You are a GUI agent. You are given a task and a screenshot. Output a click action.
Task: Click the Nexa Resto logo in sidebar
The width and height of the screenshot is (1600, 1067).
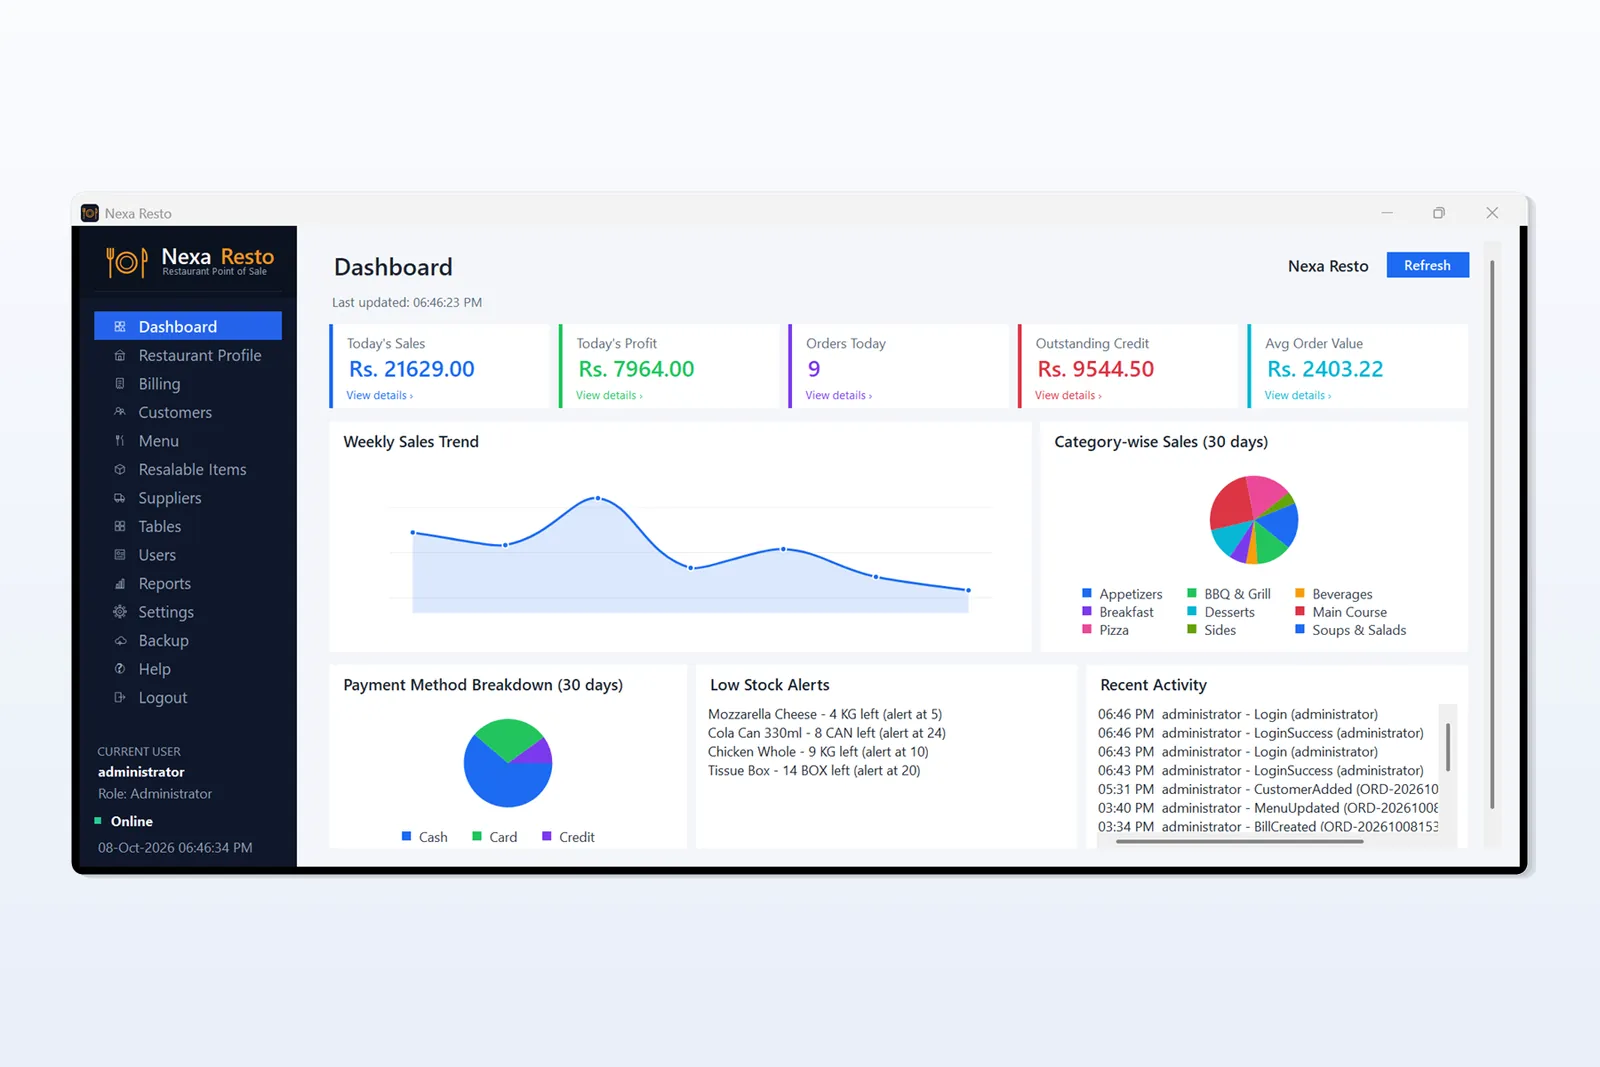coord(190,262)
